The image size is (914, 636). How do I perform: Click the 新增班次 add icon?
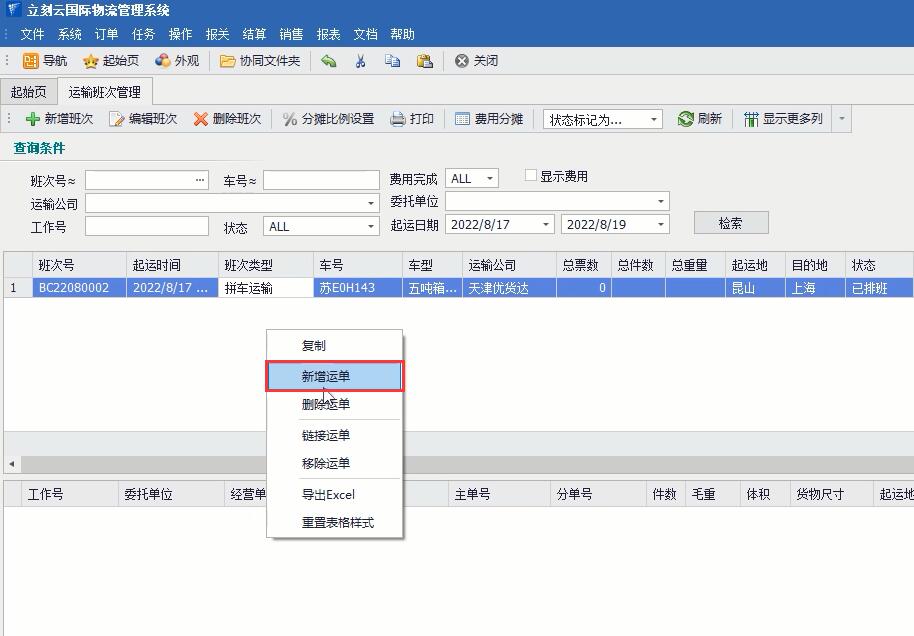coord(33,119)
